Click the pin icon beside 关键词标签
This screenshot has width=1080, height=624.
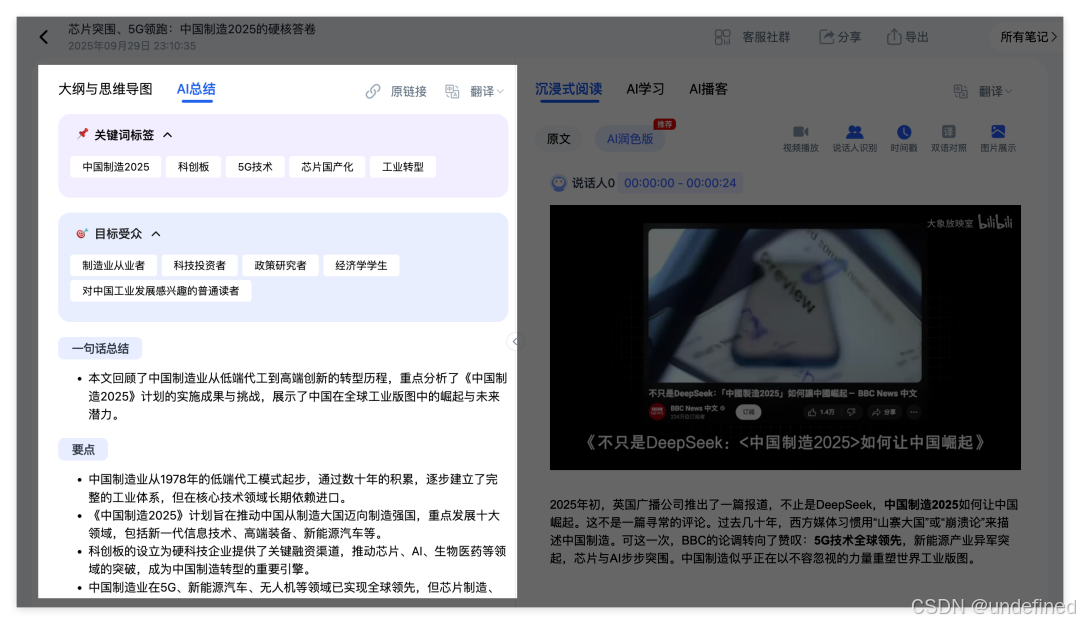click(83, 134)
